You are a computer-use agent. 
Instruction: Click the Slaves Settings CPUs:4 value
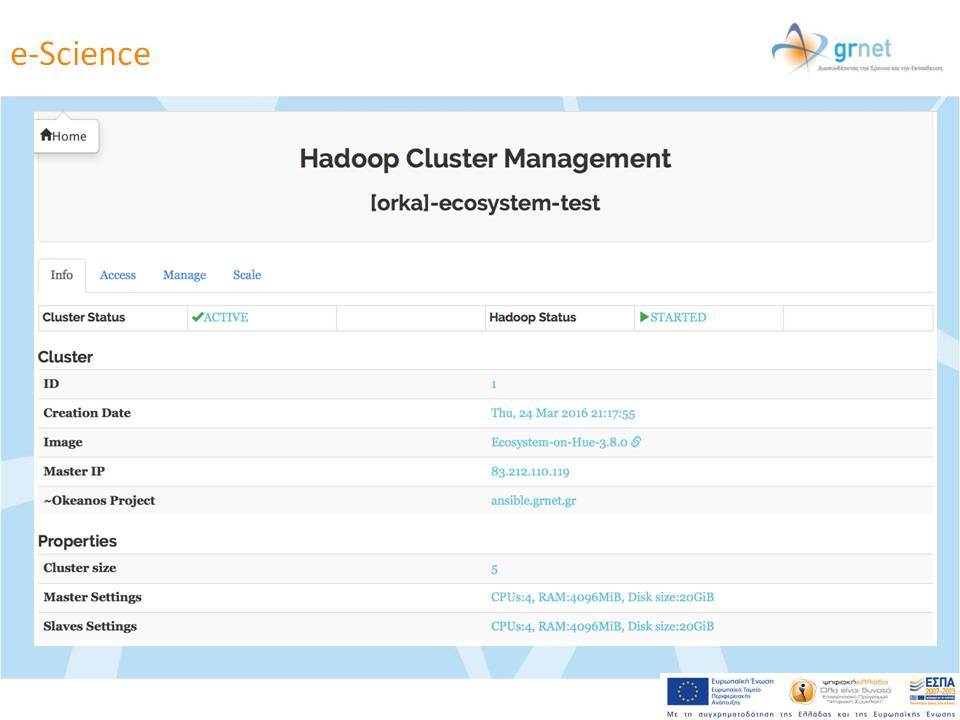tap(602, 626)
